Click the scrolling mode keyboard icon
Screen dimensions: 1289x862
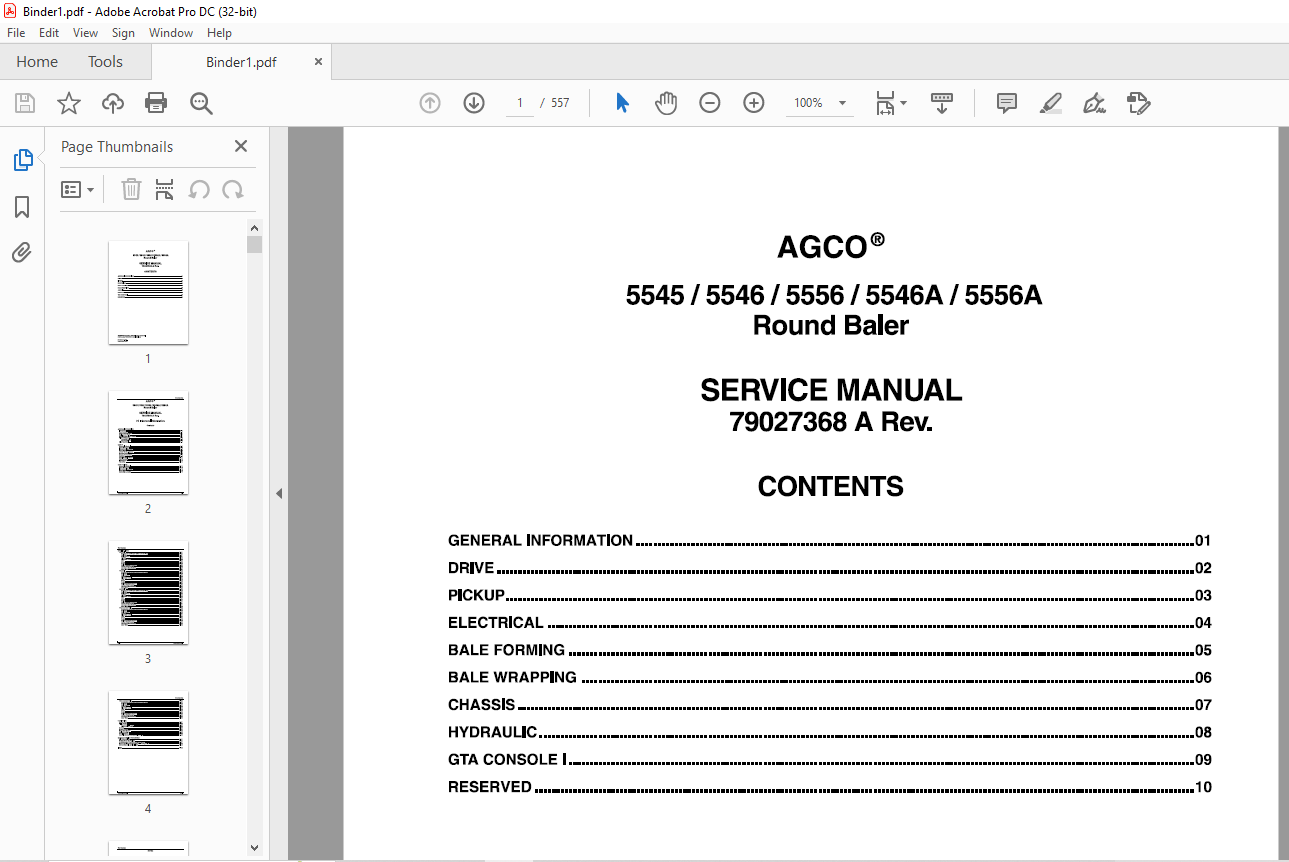(x=942, y=103)
